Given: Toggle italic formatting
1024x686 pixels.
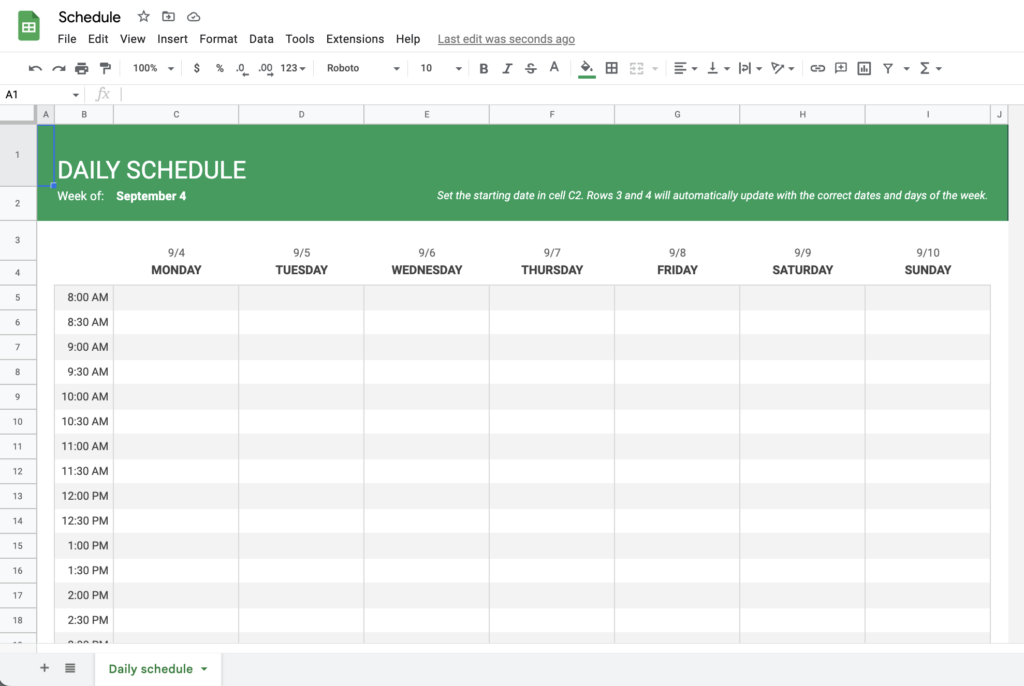Looking at the screenshot, I should [x=507, y=68].
